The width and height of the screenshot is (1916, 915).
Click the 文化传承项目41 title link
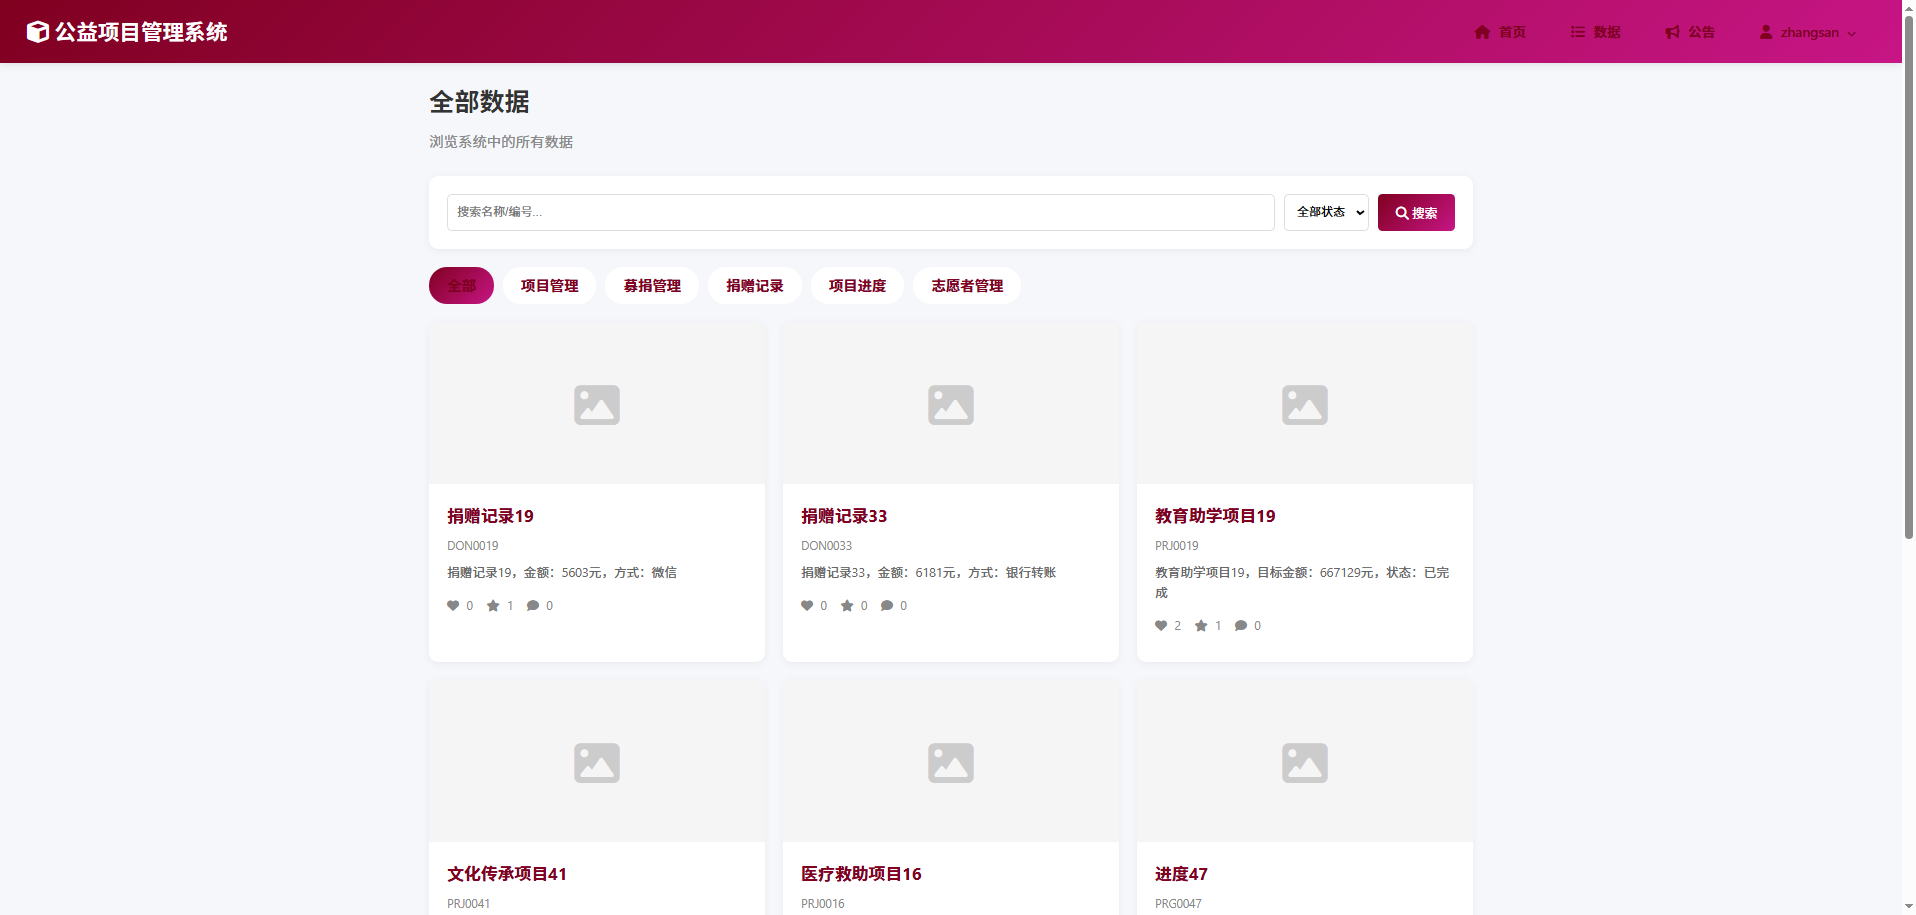point(507,874)
